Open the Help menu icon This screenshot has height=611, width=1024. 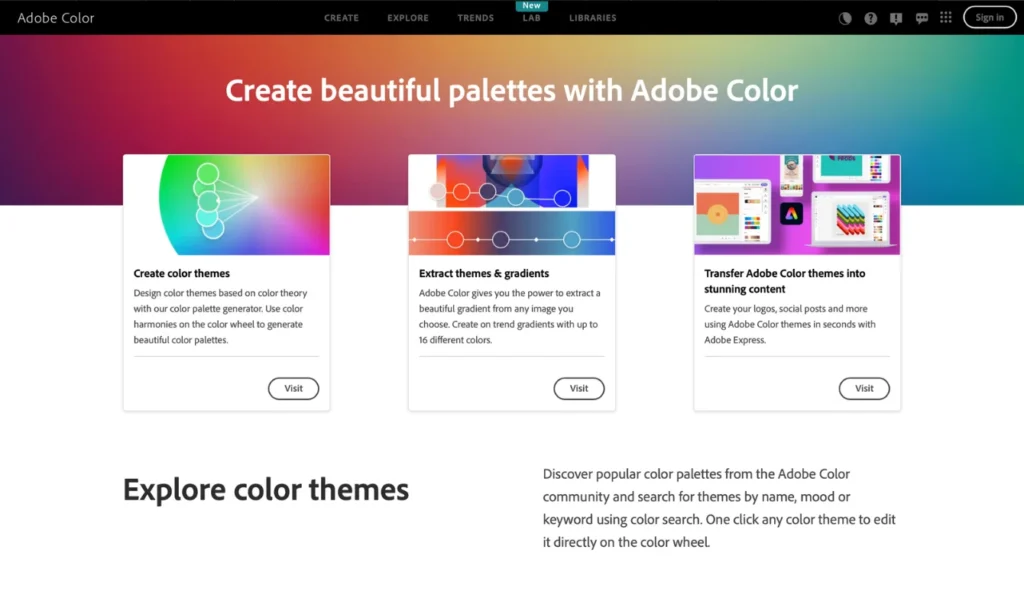870,17
